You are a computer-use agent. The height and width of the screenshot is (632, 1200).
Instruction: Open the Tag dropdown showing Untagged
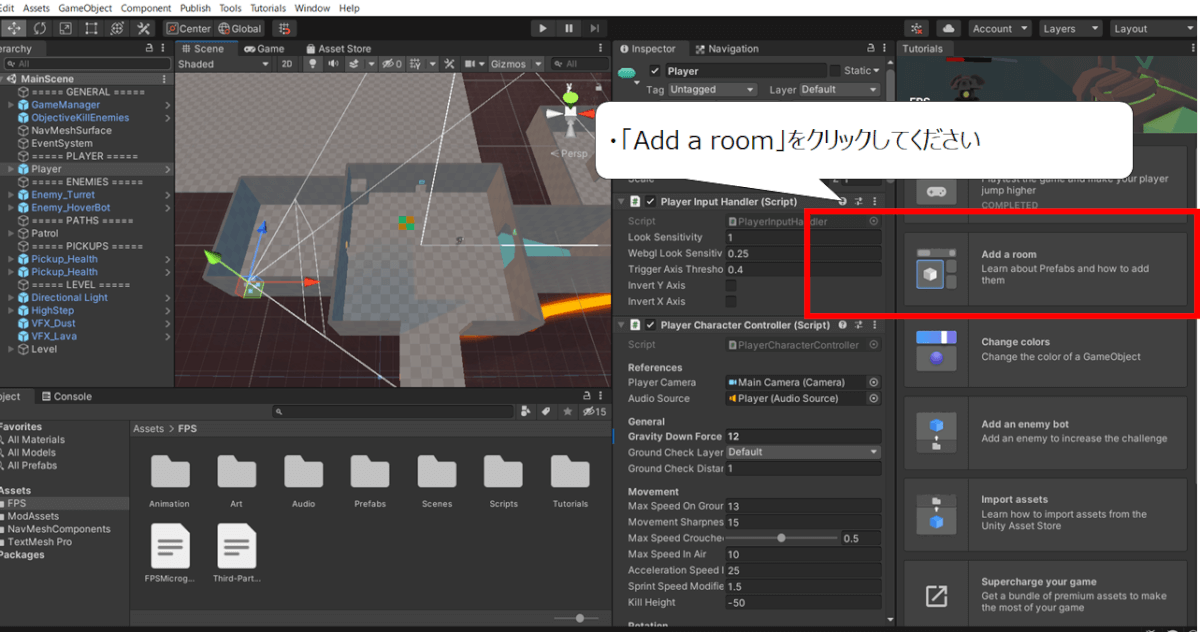click(712, 89)
